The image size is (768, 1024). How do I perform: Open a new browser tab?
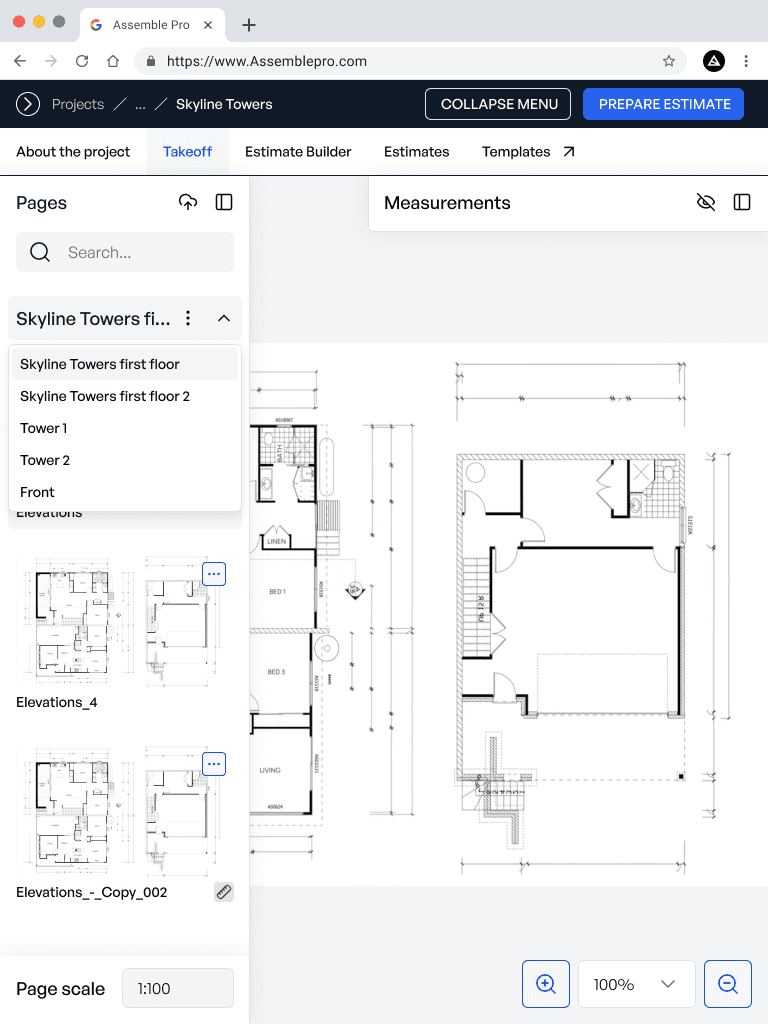pyautogui.click(x=249, y=25)
